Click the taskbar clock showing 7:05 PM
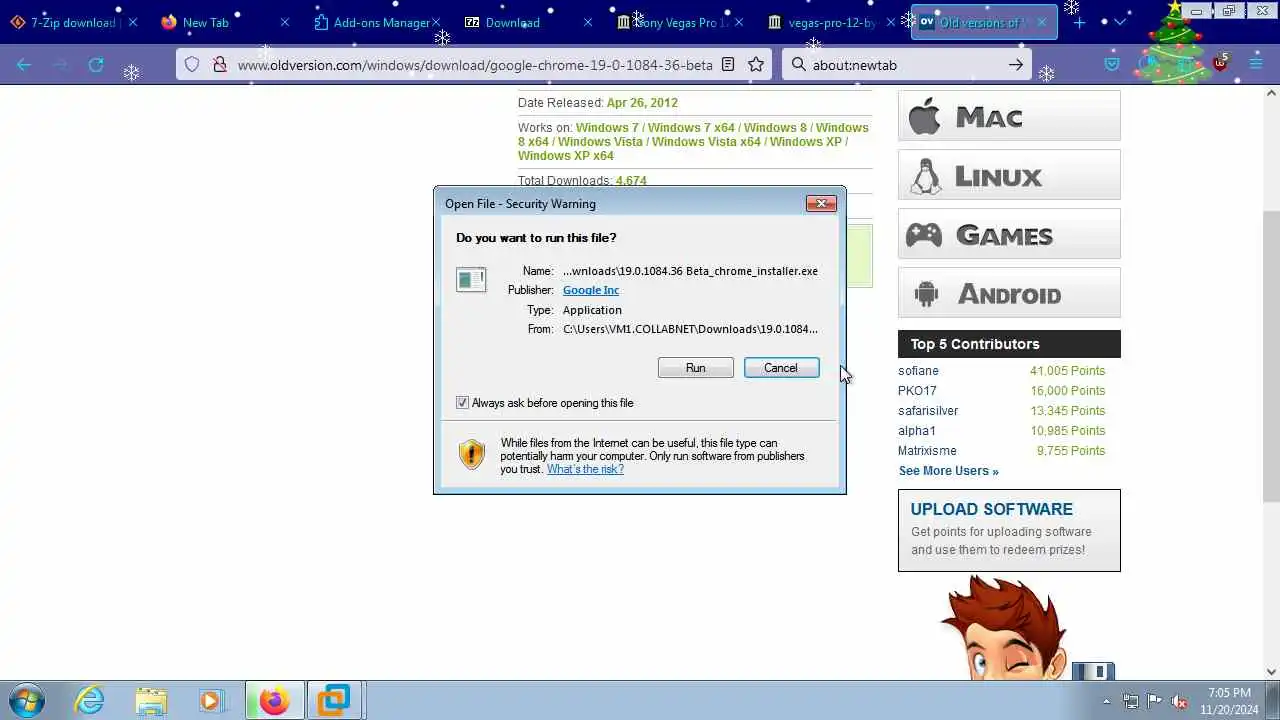The width and height of the screenshot is (1280, 720). pos(1229,701)
